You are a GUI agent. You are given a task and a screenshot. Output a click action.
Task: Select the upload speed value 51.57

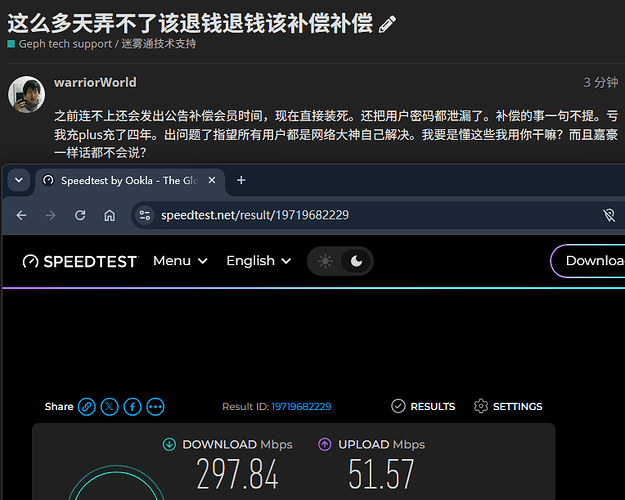click(381, 474)
